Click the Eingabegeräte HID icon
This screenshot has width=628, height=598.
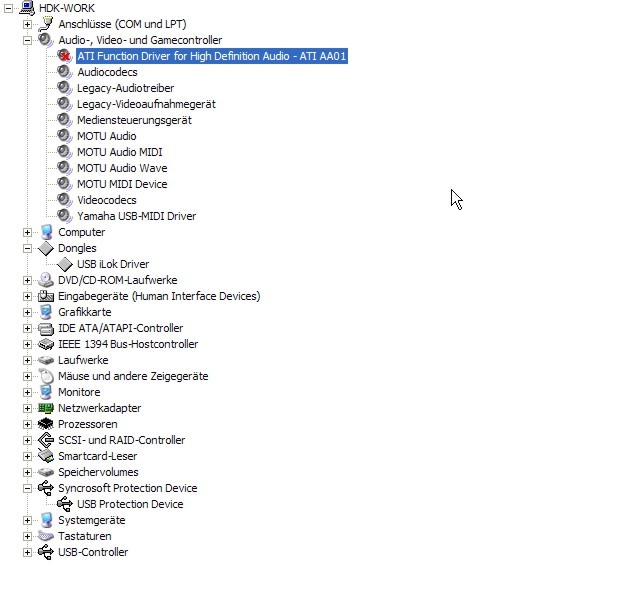(46, 296)
